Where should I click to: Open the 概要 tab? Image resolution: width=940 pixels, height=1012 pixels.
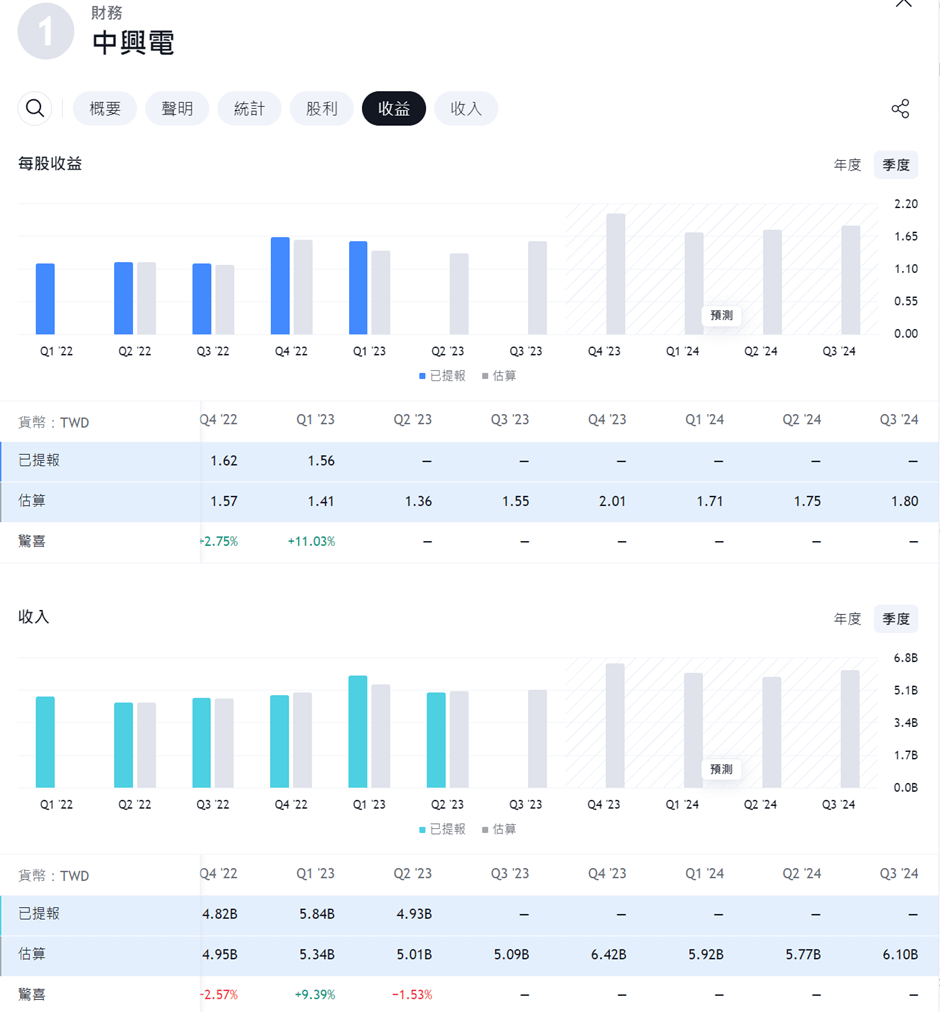pos(105,109)
